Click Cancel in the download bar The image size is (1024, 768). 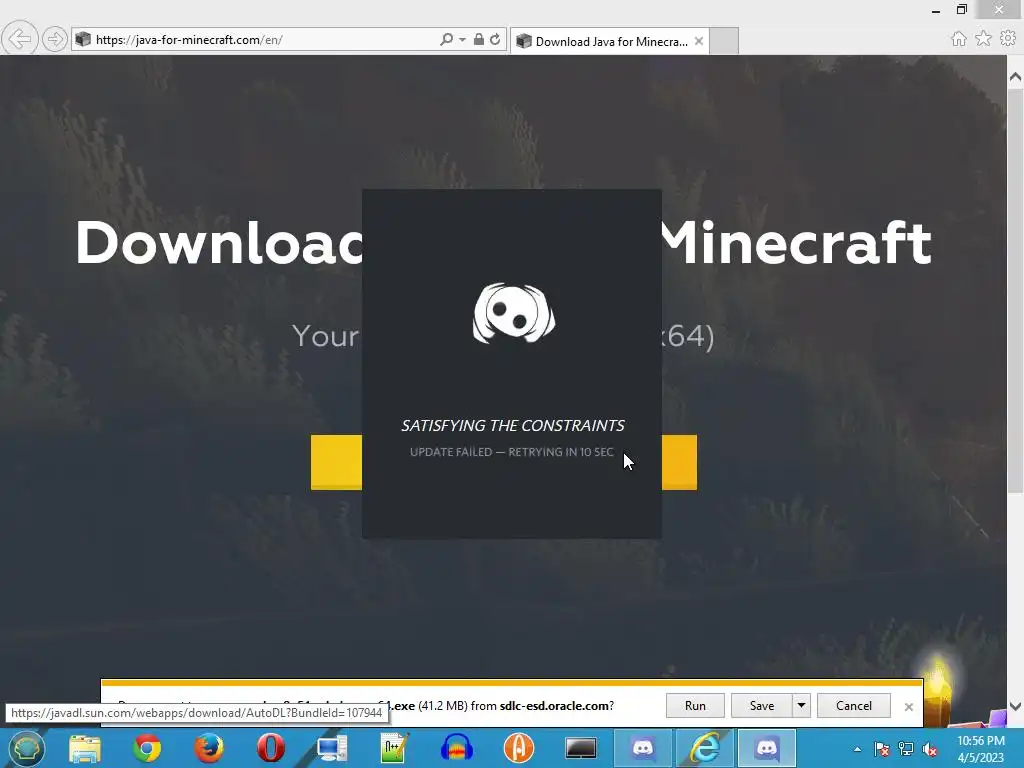pos(854,705)
